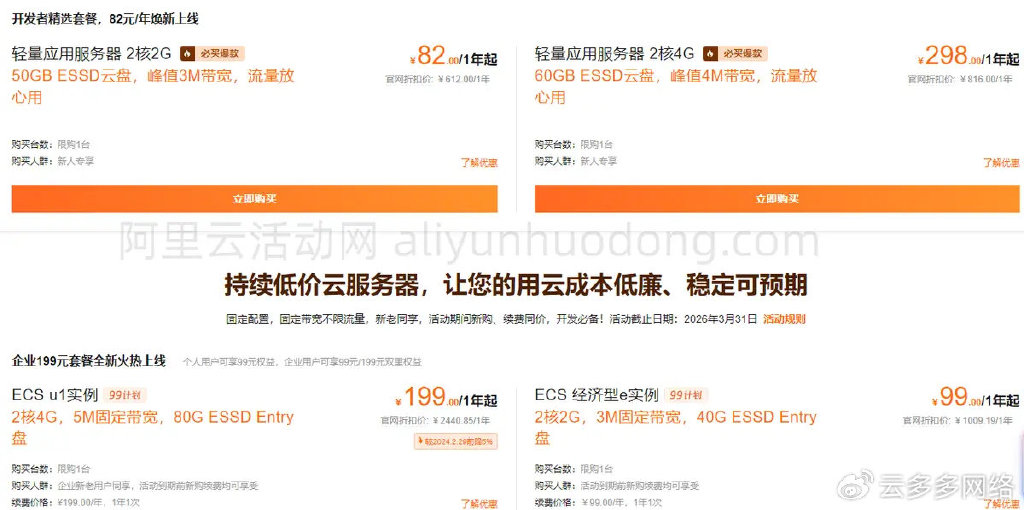
Task: Select the title 轻量应用服务器 2核2G
Action: pyautogui.click(x=91, y=54)
